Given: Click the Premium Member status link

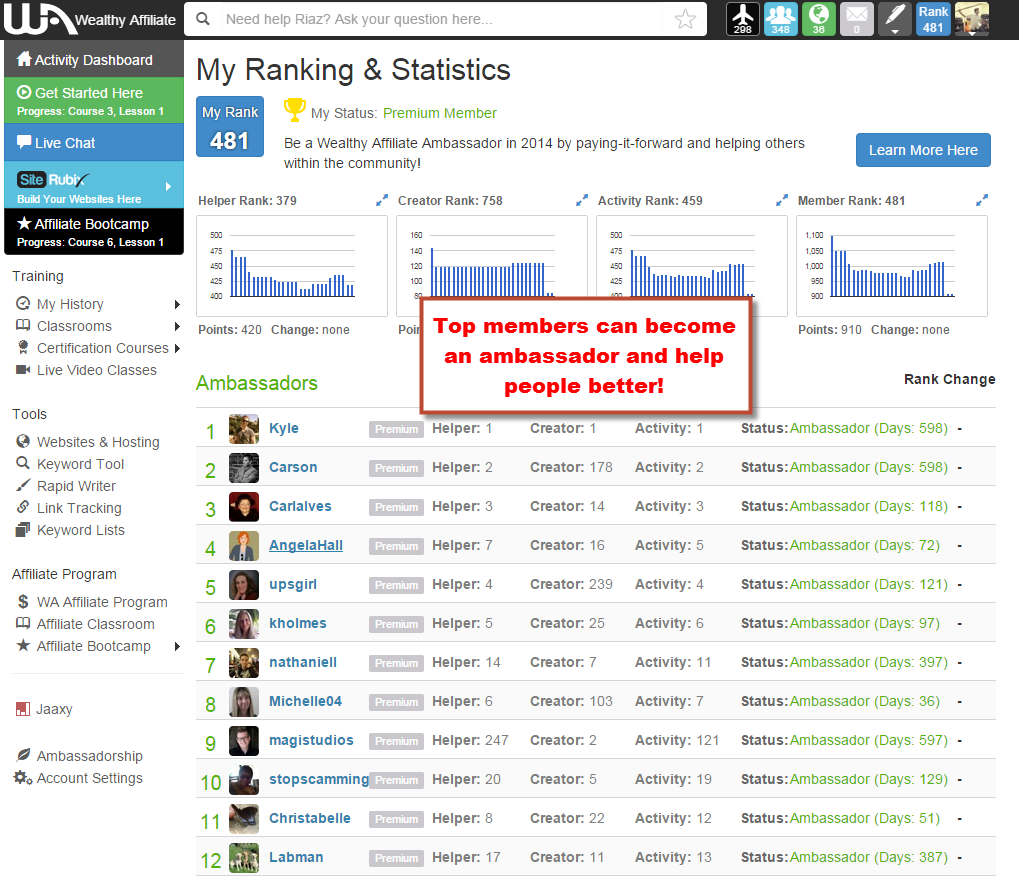Looking at the screenshot, I should point(439,113).
